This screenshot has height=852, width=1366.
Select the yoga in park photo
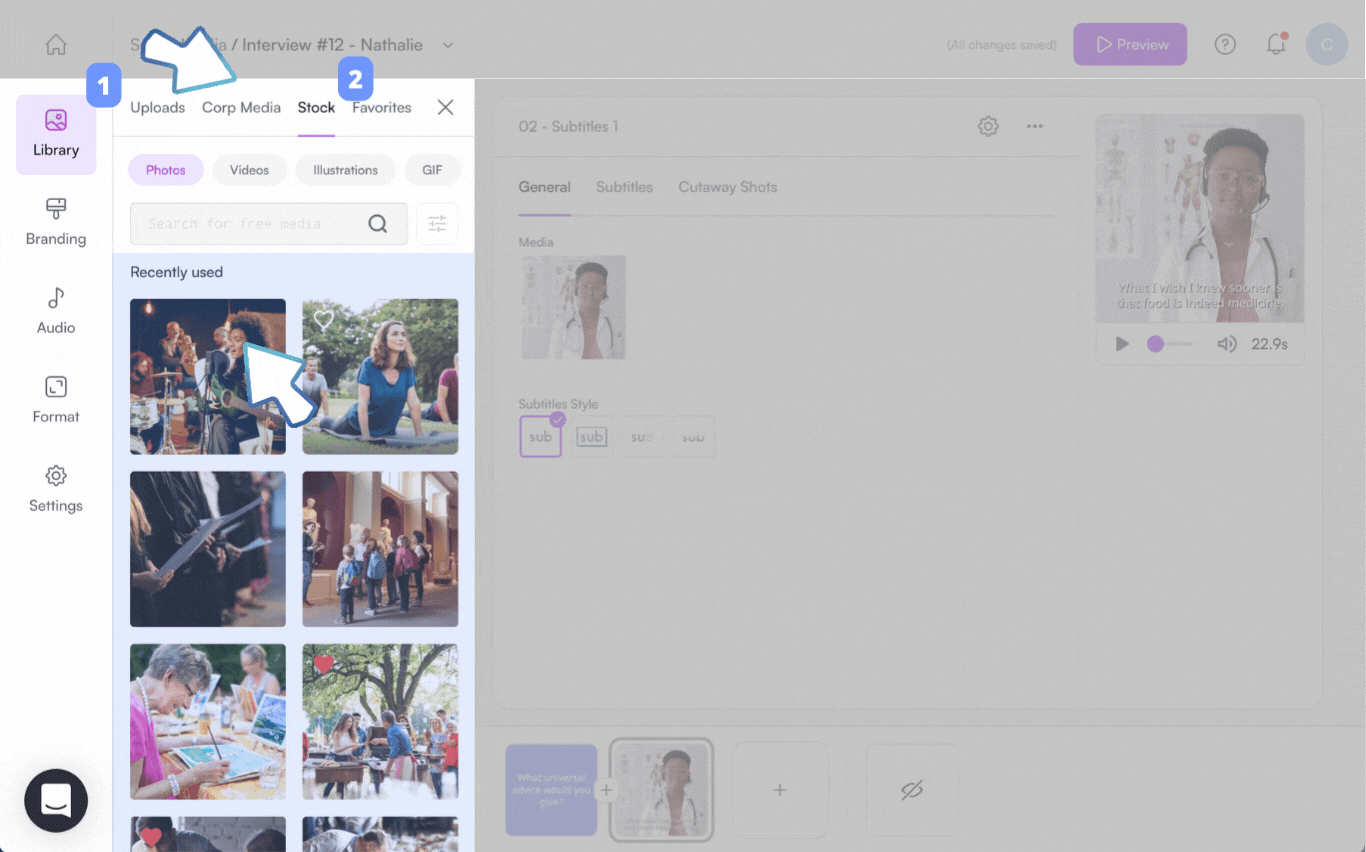click(x=380, y=377)
